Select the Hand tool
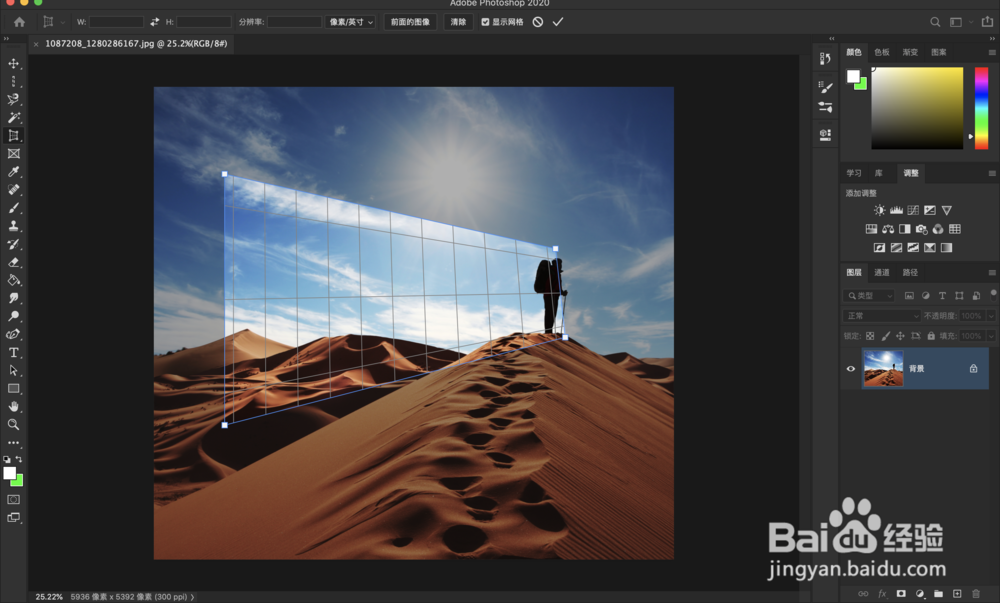Screen dimensions: 1000x603 (x=13, y=406)
